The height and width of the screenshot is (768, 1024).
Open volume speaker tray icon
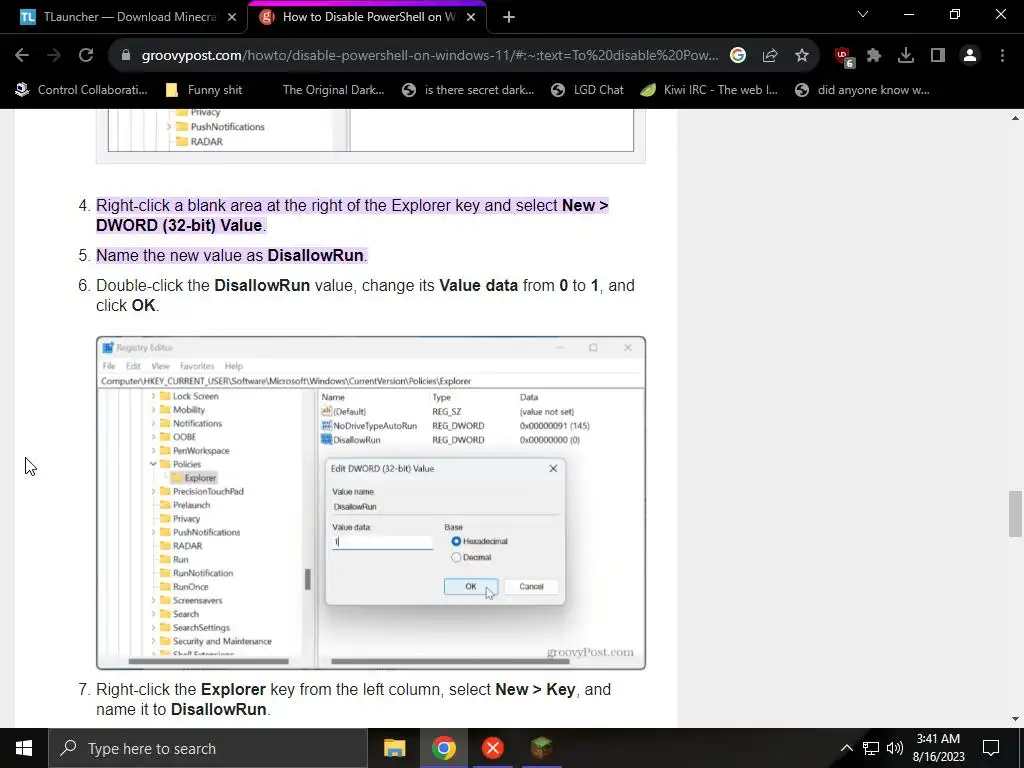coord(895,748)
